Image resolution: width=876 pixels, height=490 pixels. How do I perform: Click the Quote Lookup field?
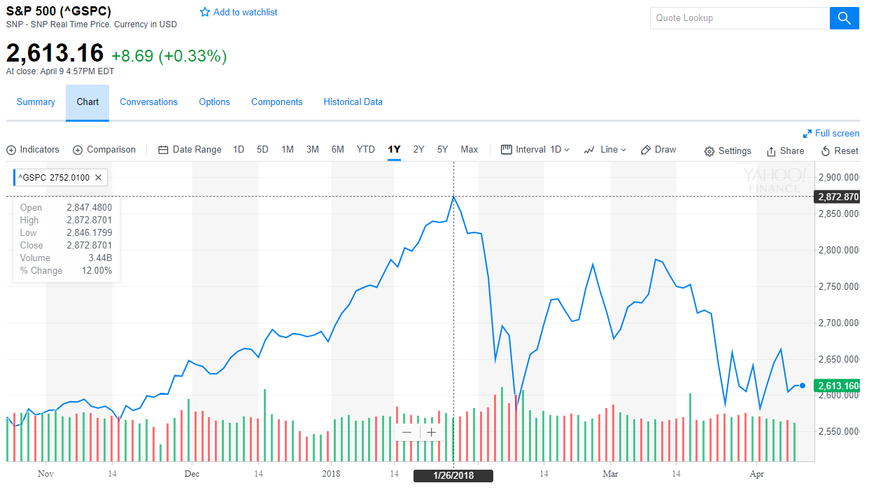click(x=739, y=18)
